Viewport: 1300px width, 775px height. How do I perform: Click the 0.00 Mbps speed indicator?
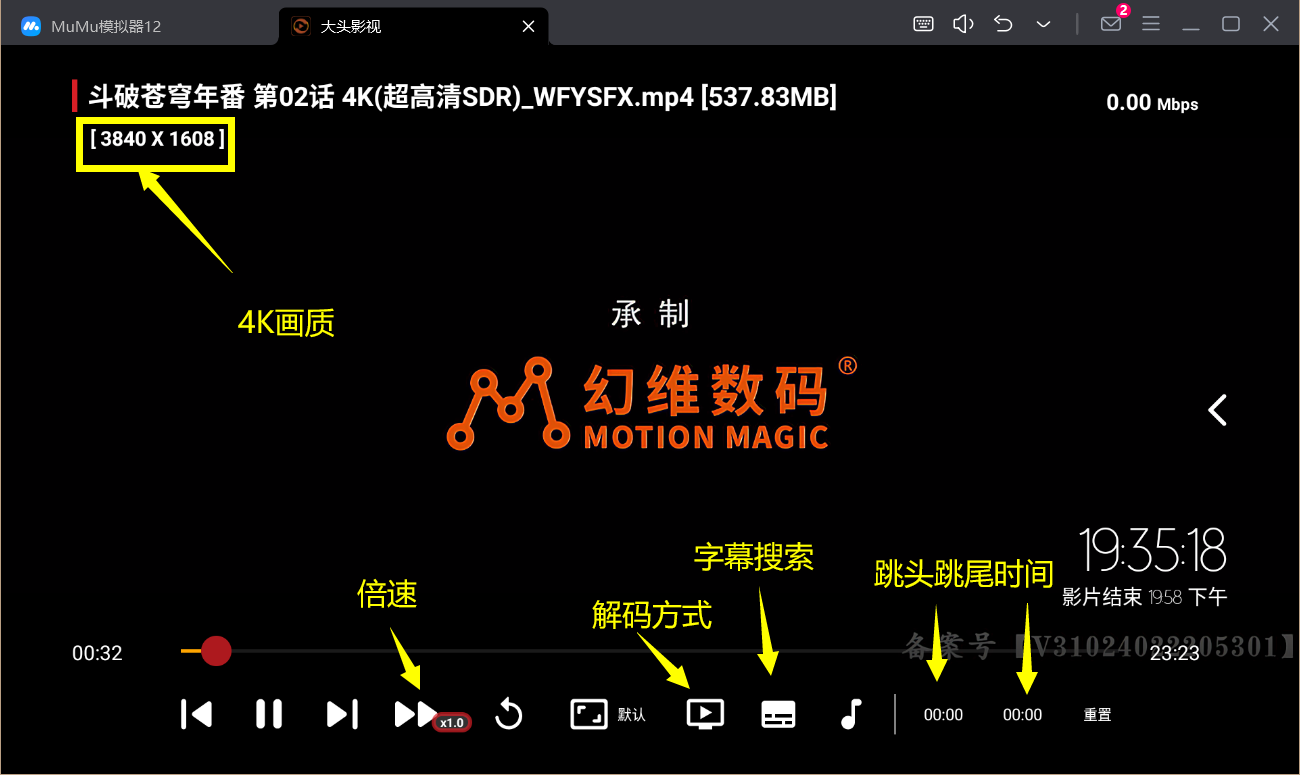point(1152,102)
